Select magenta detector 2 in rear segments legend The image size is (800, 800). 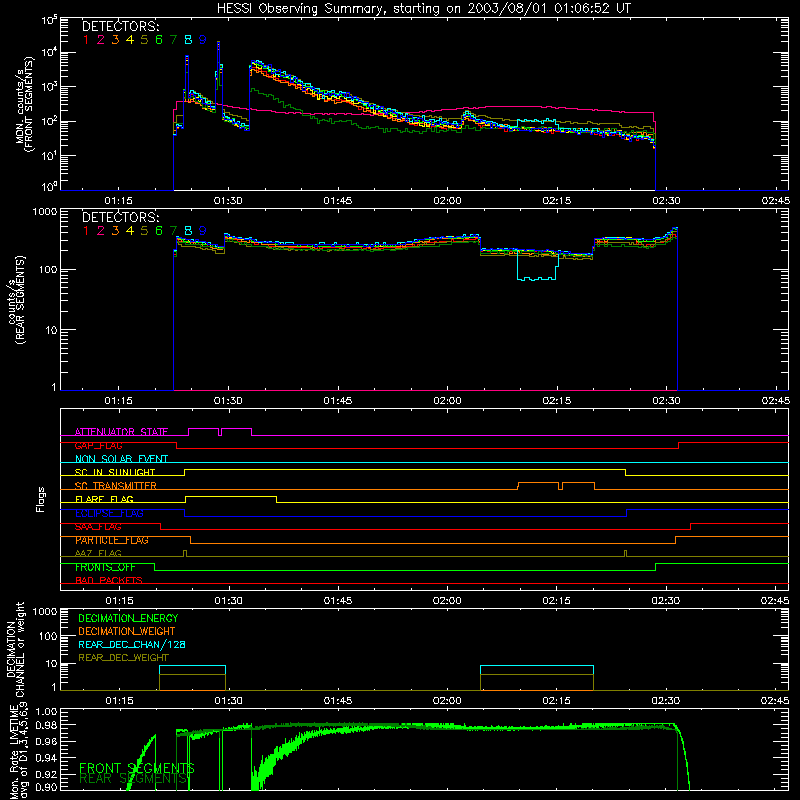click(x=101, y=231)
